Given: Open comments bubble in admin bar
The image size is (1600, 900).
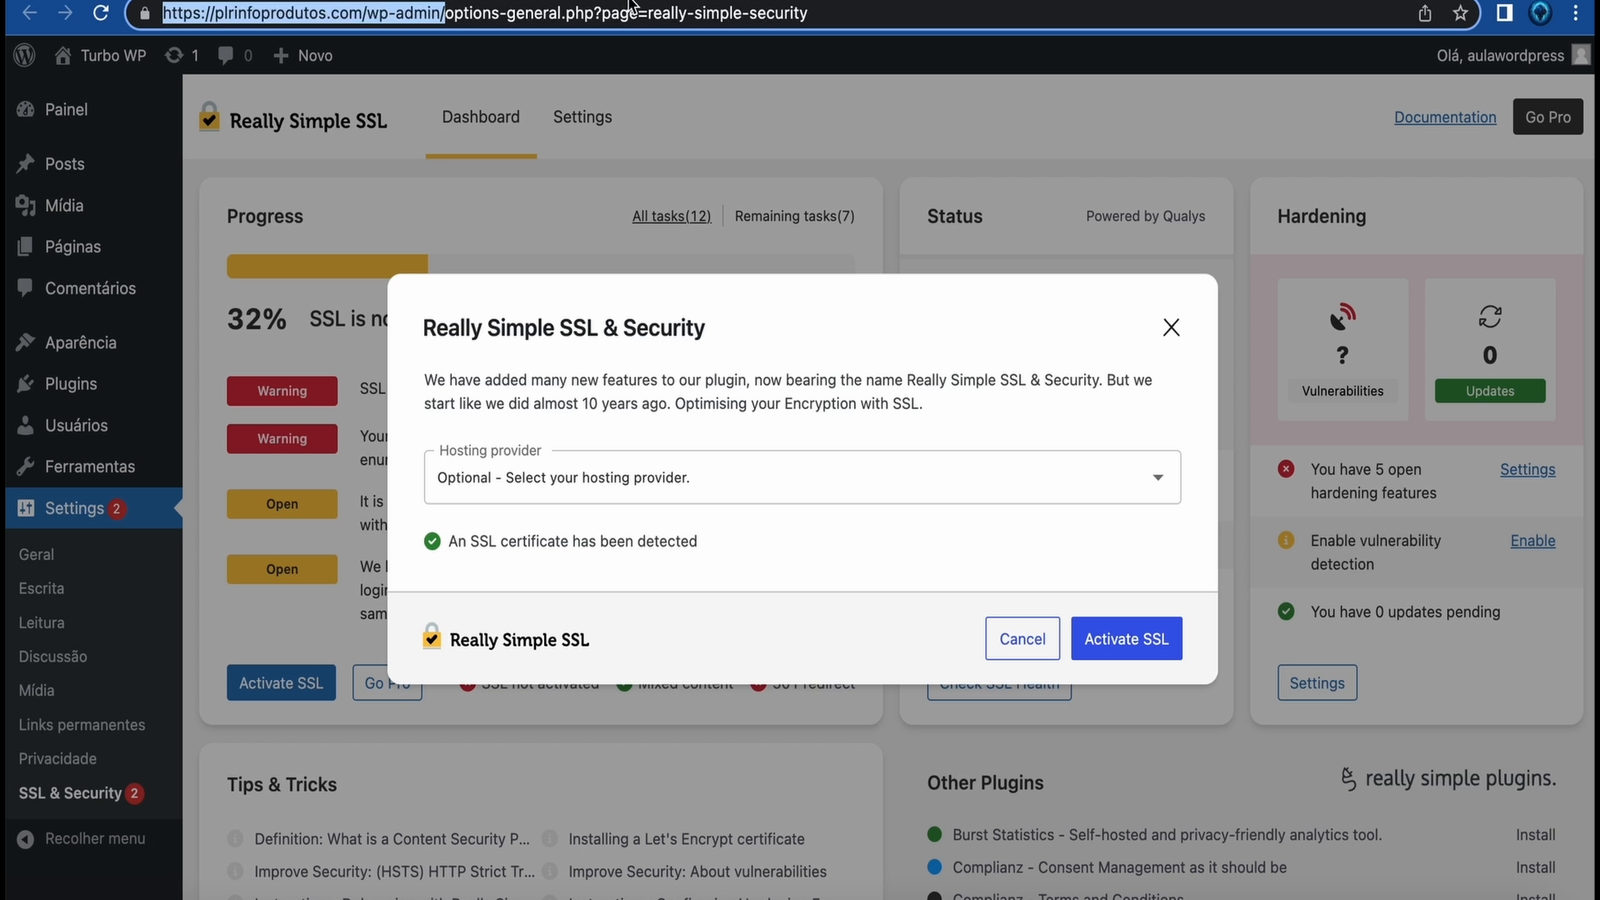Looking at the screenshot, I should pyautogui.click(x=235, y=55).
